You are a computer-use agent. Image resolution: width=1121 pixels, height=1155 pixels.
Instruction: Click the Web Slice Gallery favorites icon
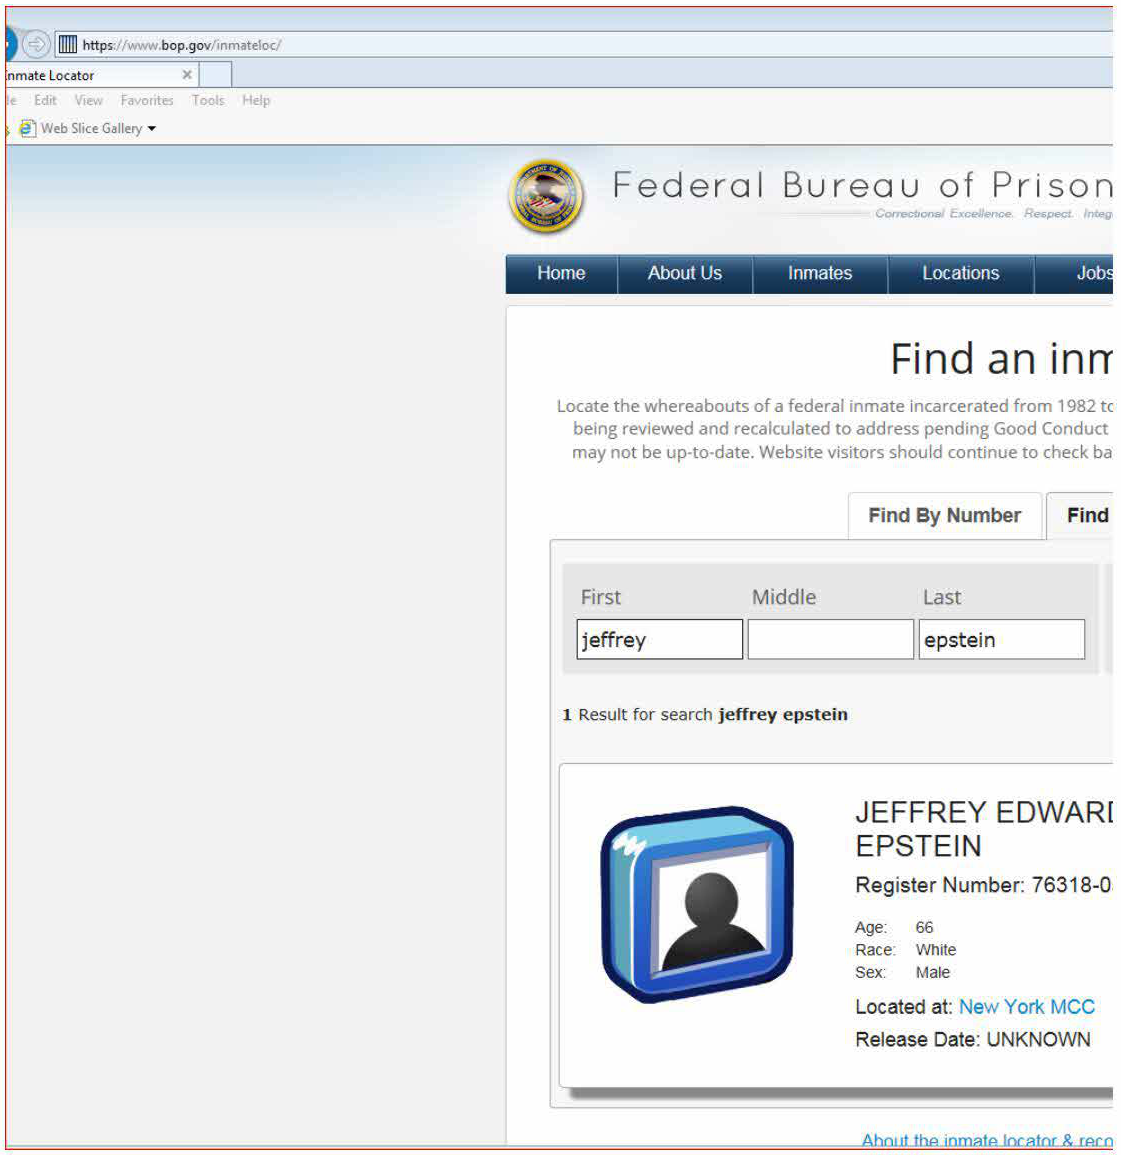28,128
